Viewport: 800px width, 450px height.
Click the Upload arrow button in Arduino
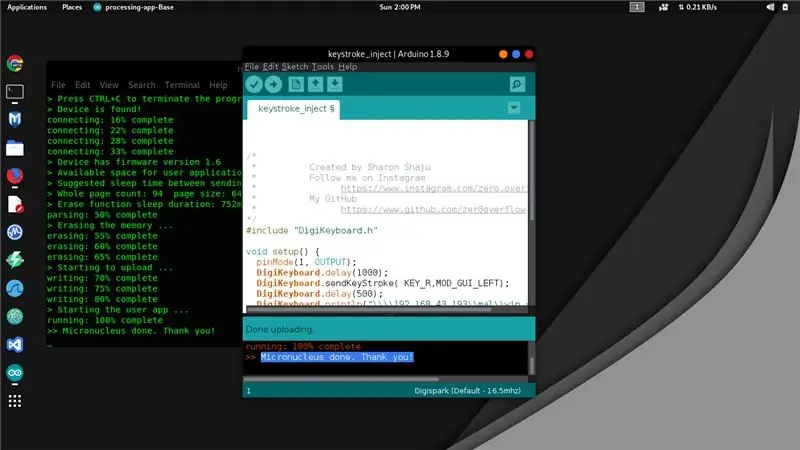273,85
